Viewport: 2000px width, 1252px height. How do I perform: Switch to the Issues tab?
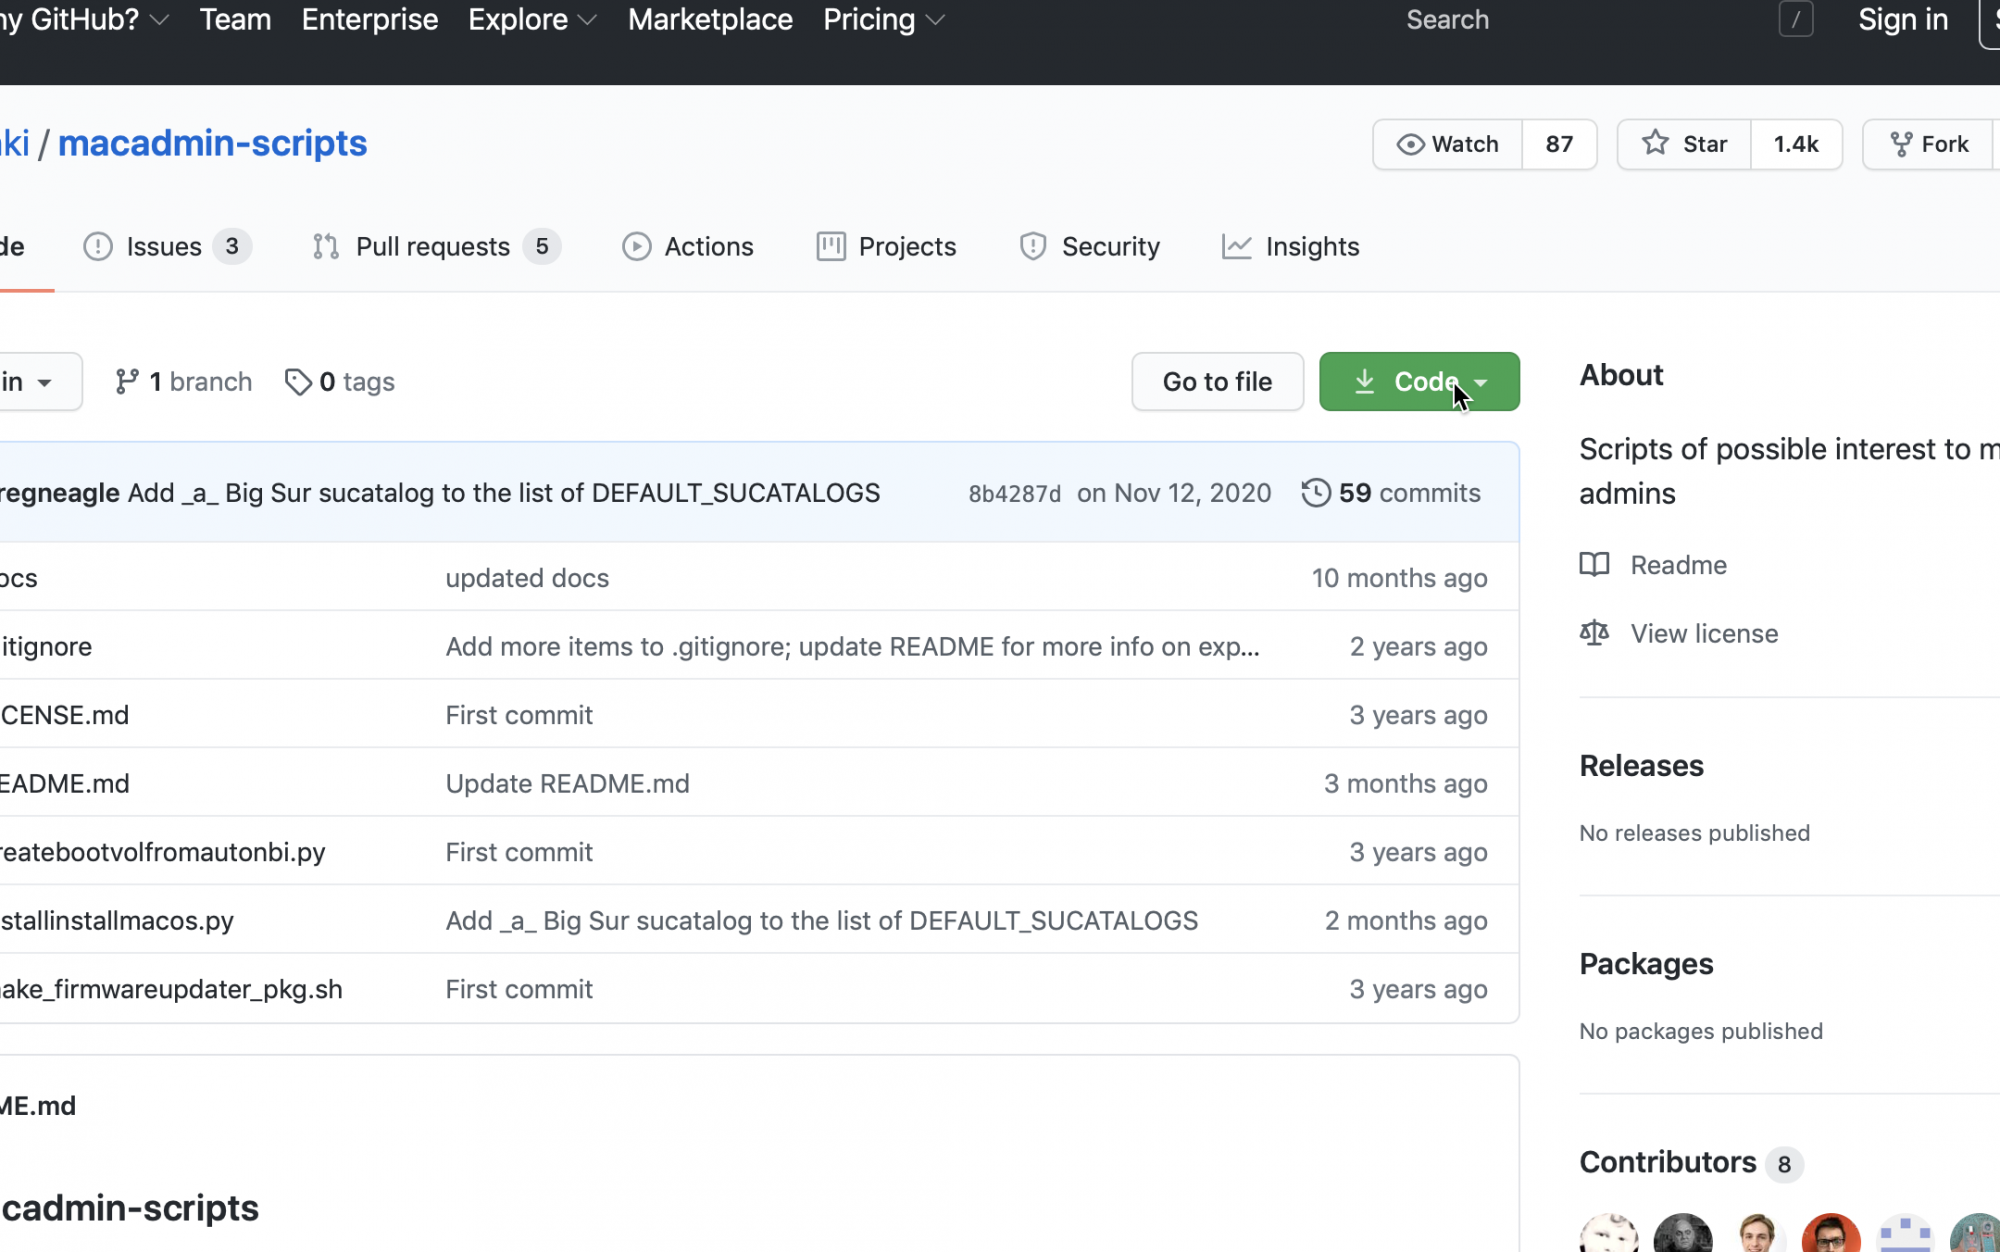(167, 246)
